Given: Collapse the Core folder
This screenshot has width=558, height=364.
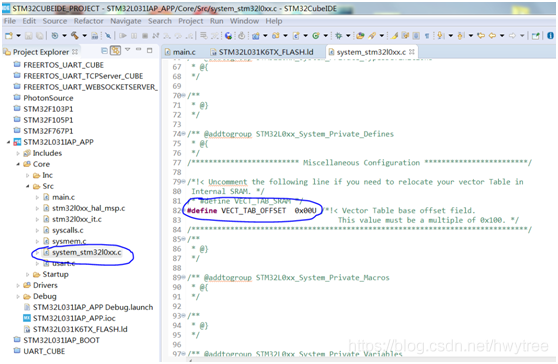Looking at the screenshot, I should [18, 164].
